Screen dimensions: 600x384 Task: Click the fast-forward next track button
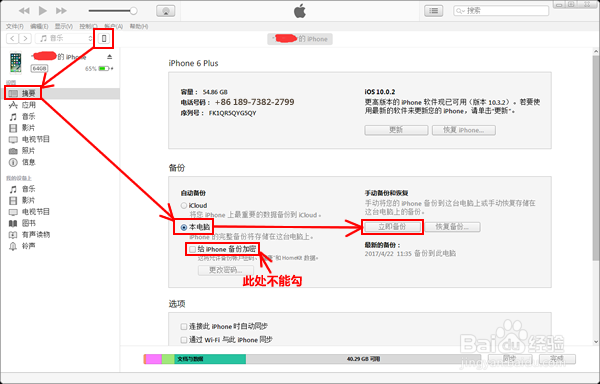point(61,11)
